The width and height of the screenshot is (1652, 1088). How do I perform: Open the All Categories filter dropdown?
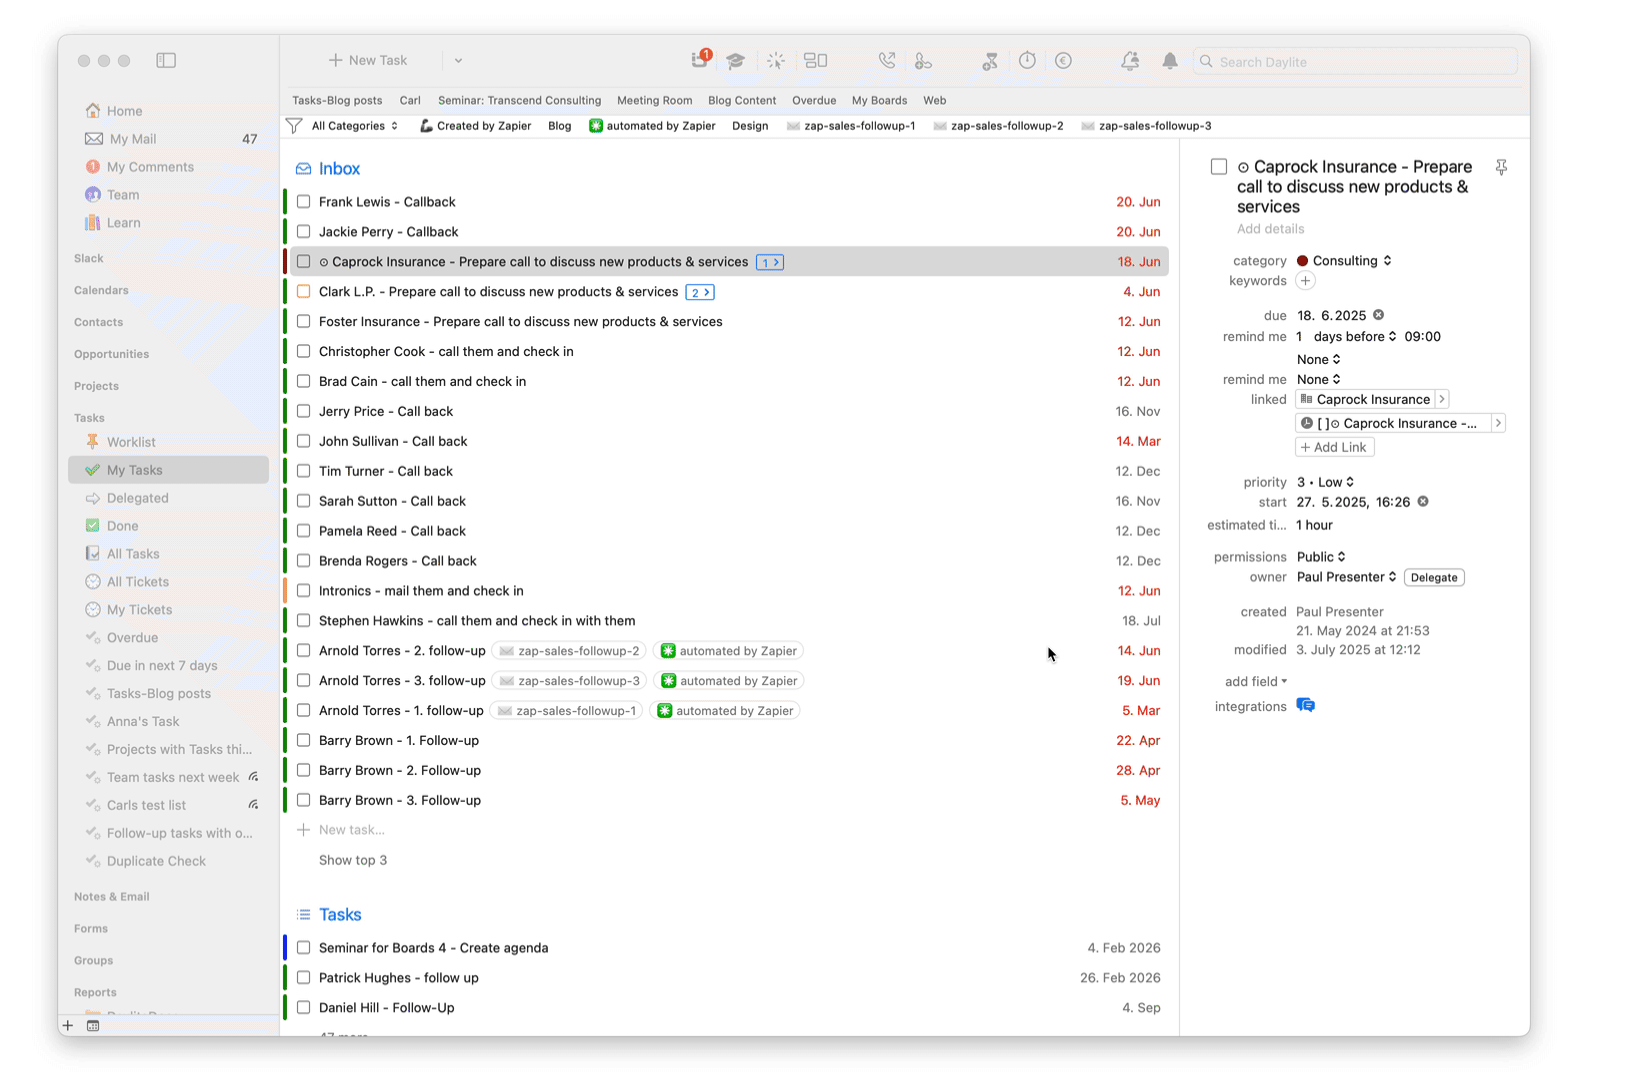pyautogui.click(x=355, y=126)
